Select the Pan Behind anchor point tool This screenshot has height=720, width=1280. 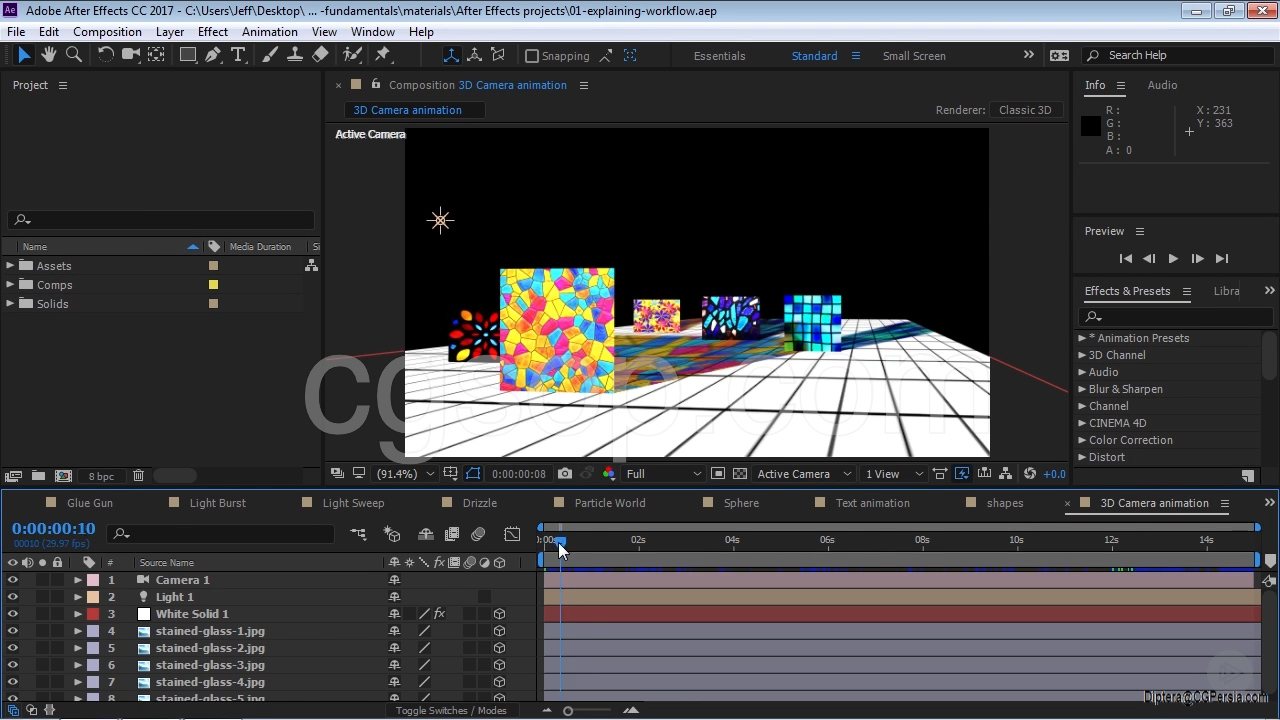[156, 55]
